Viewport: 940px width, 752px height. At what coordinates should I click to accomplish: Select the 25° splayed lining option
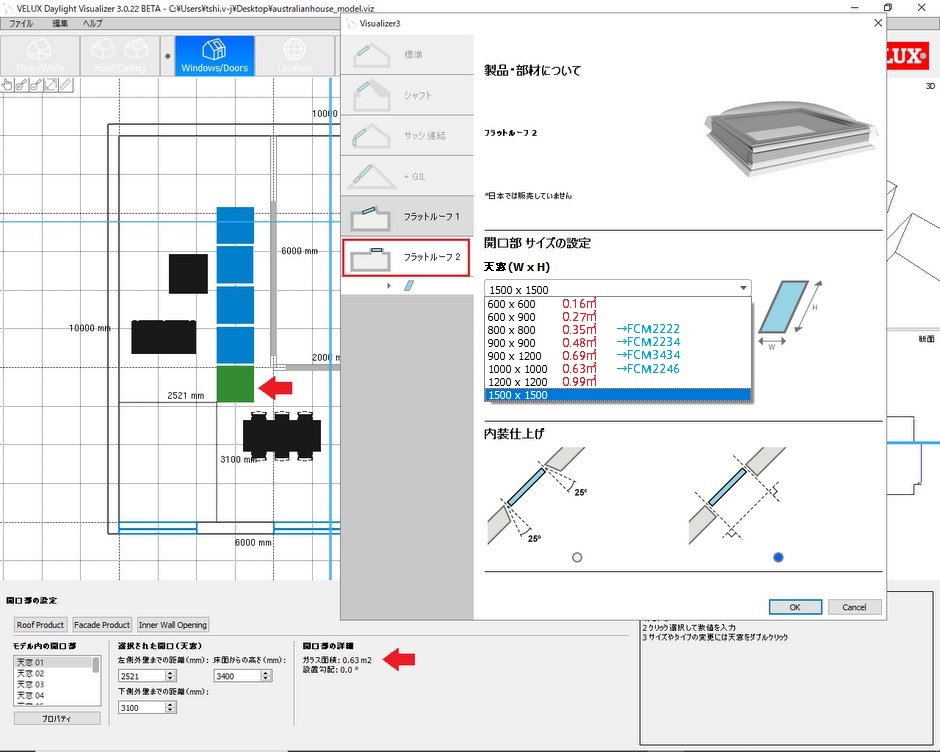point(577,558)
